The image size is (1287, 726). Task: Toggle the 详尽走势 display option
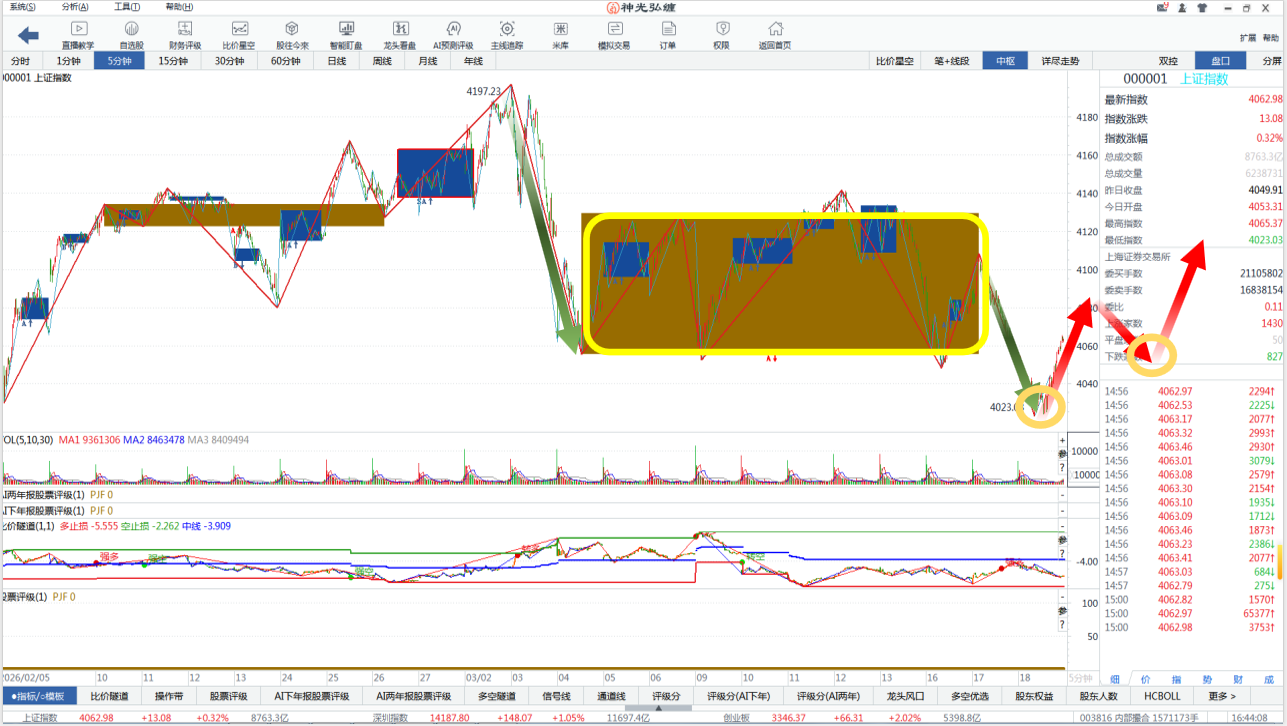pyautogui.click(x=1060, y=61)
